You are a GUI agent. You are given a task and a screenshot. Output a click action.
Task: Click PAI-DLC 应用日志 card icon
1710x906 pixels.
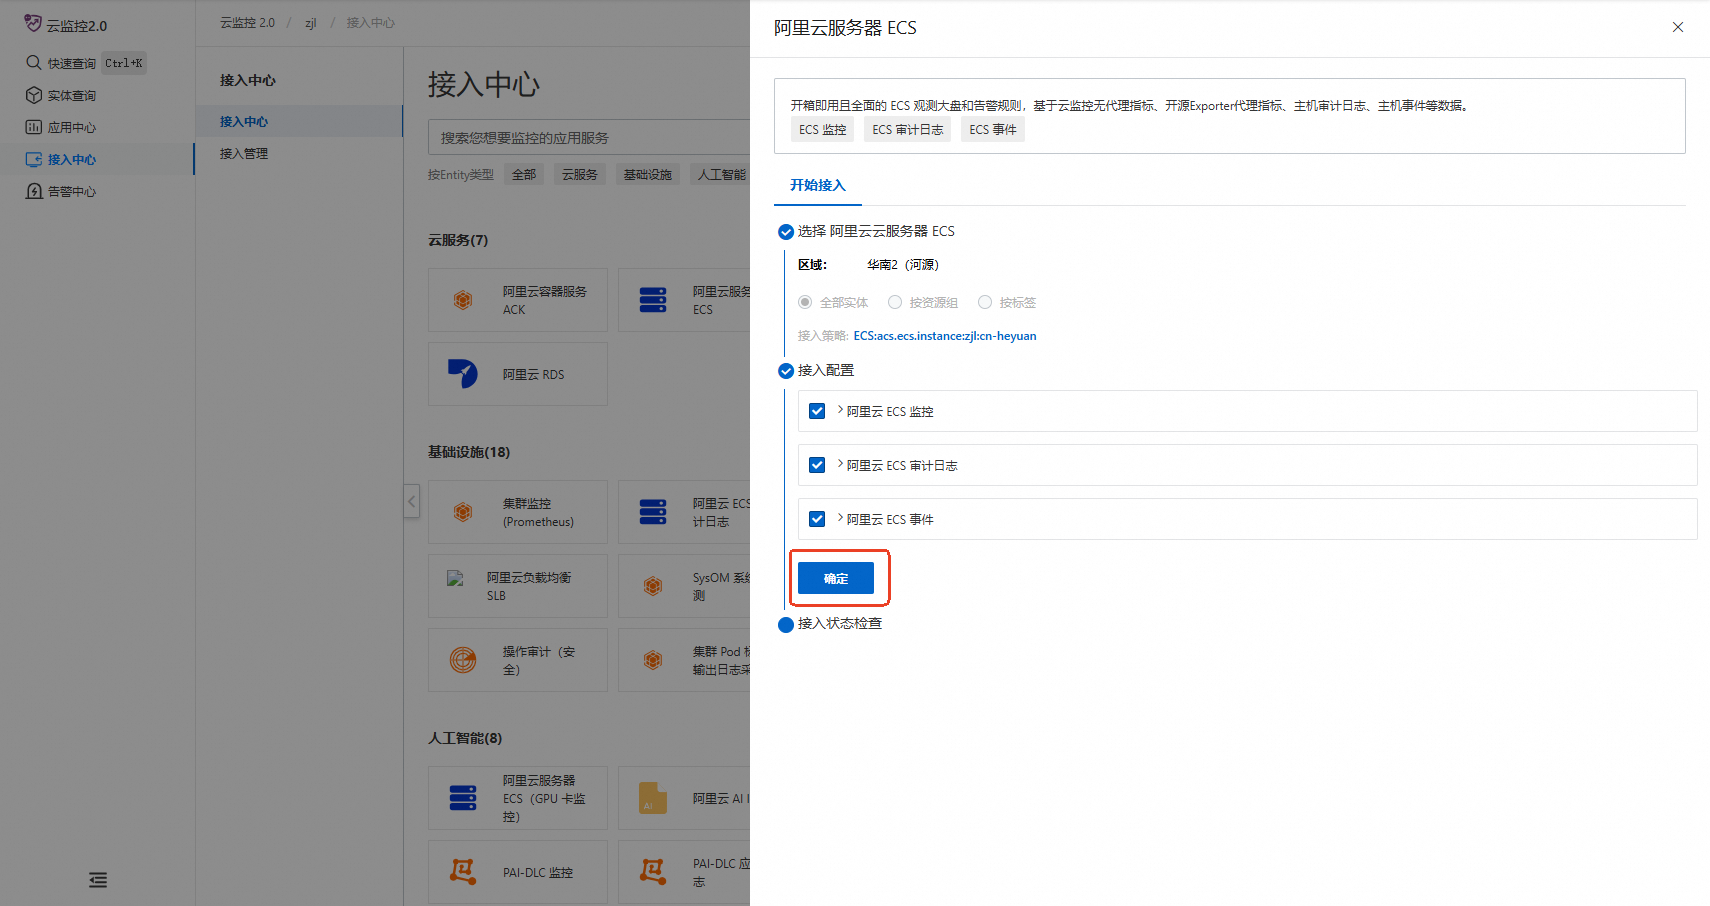click(653, 872)
